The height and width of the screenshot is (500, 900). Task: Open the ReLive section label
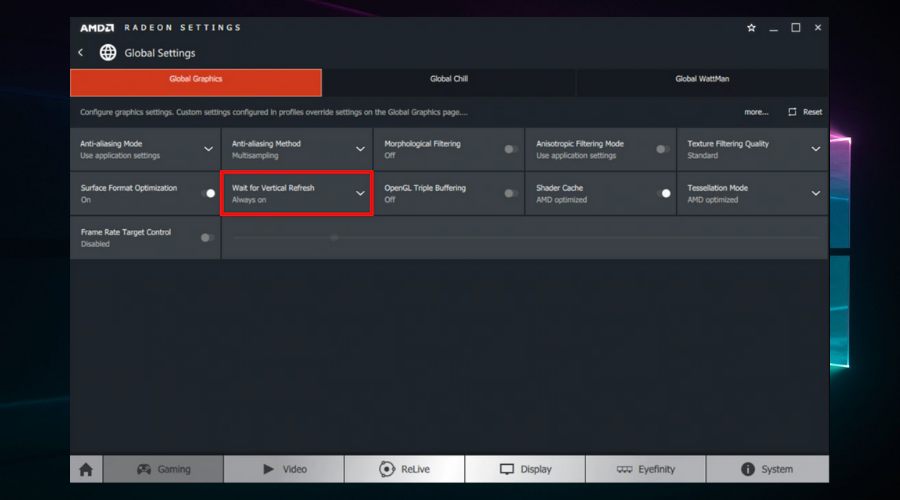(x=416, y=469)
